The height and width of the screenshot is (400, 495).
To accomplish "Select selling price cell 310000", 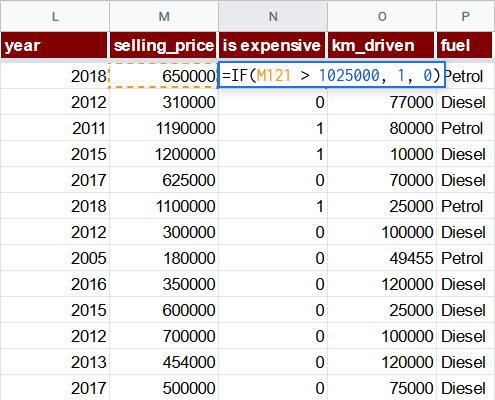I will (x=164, y=102).
